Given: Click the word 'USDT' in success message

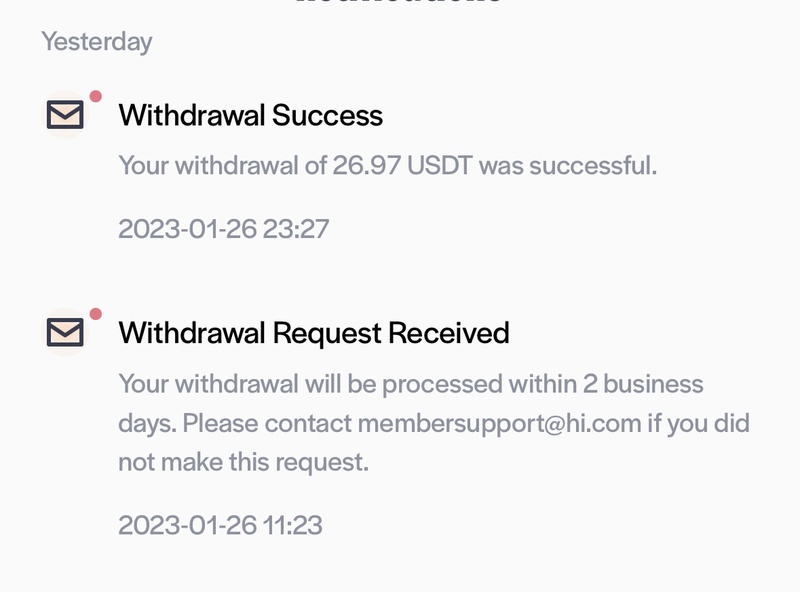Looking at the screenshot, I should (440, 165).
